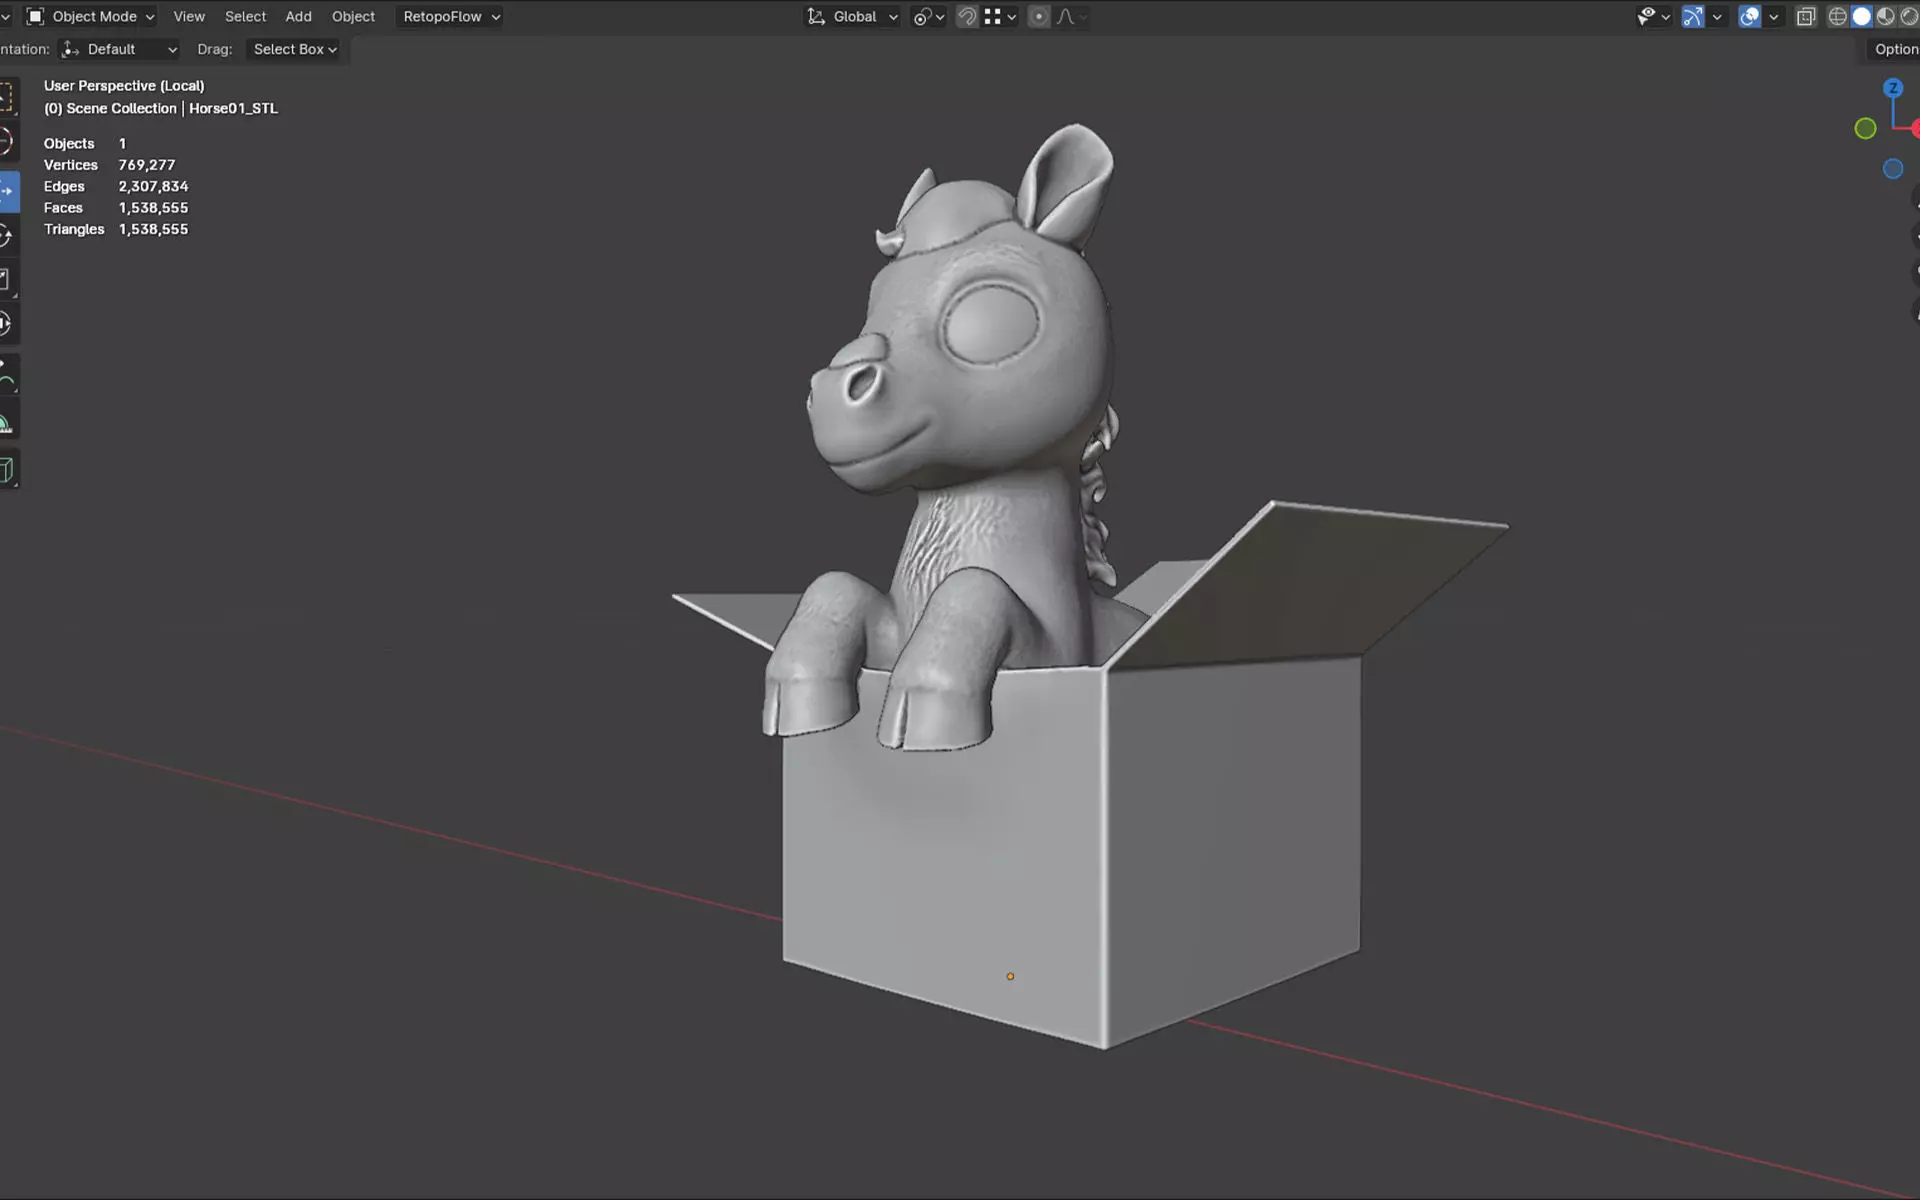Click the Faces count 1,538,555
The height and width of the screenshot is (1200, 1920).
point(153,208)
